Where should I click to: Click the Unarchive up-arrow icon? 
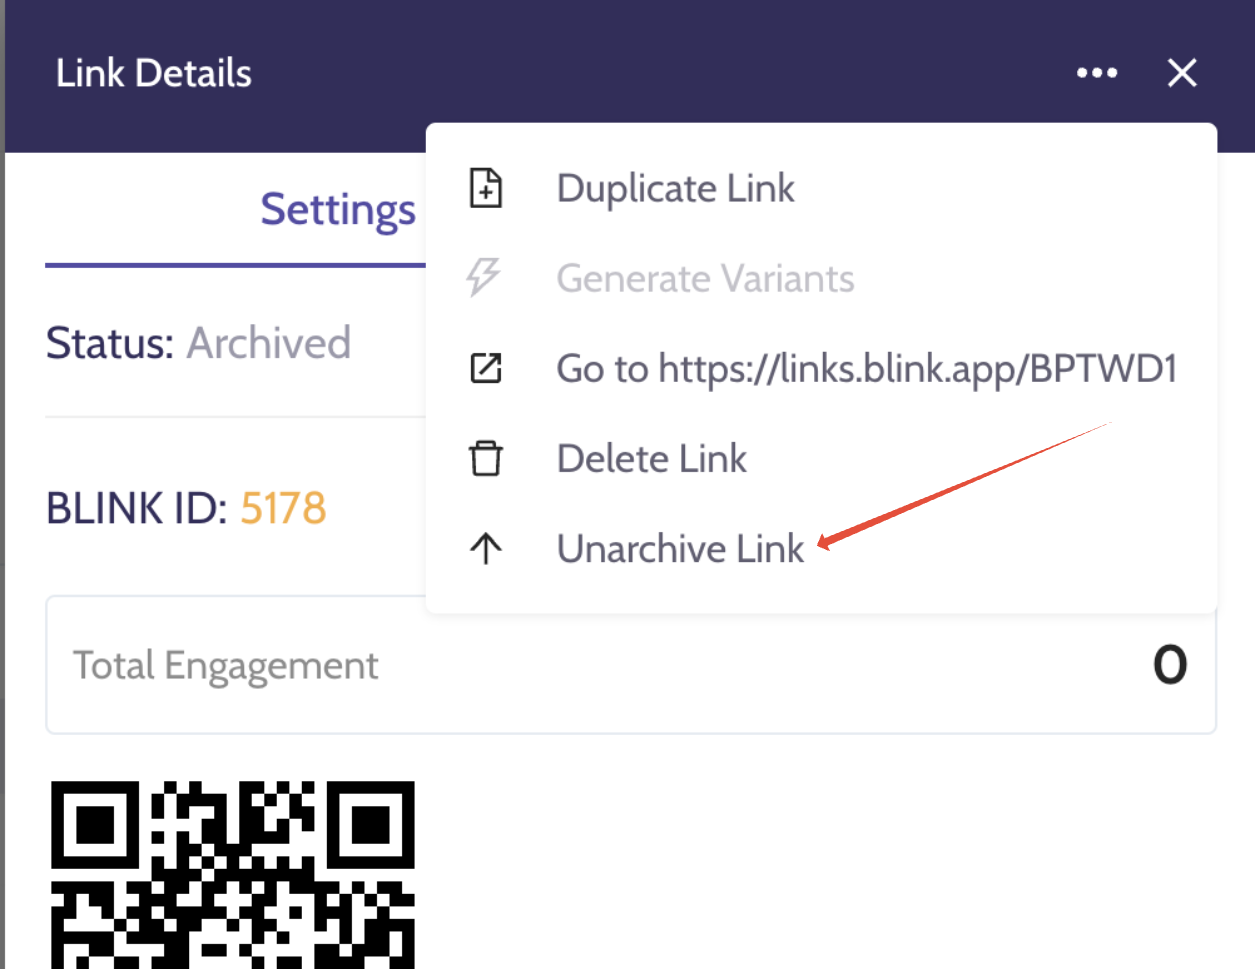click(486, 548)
